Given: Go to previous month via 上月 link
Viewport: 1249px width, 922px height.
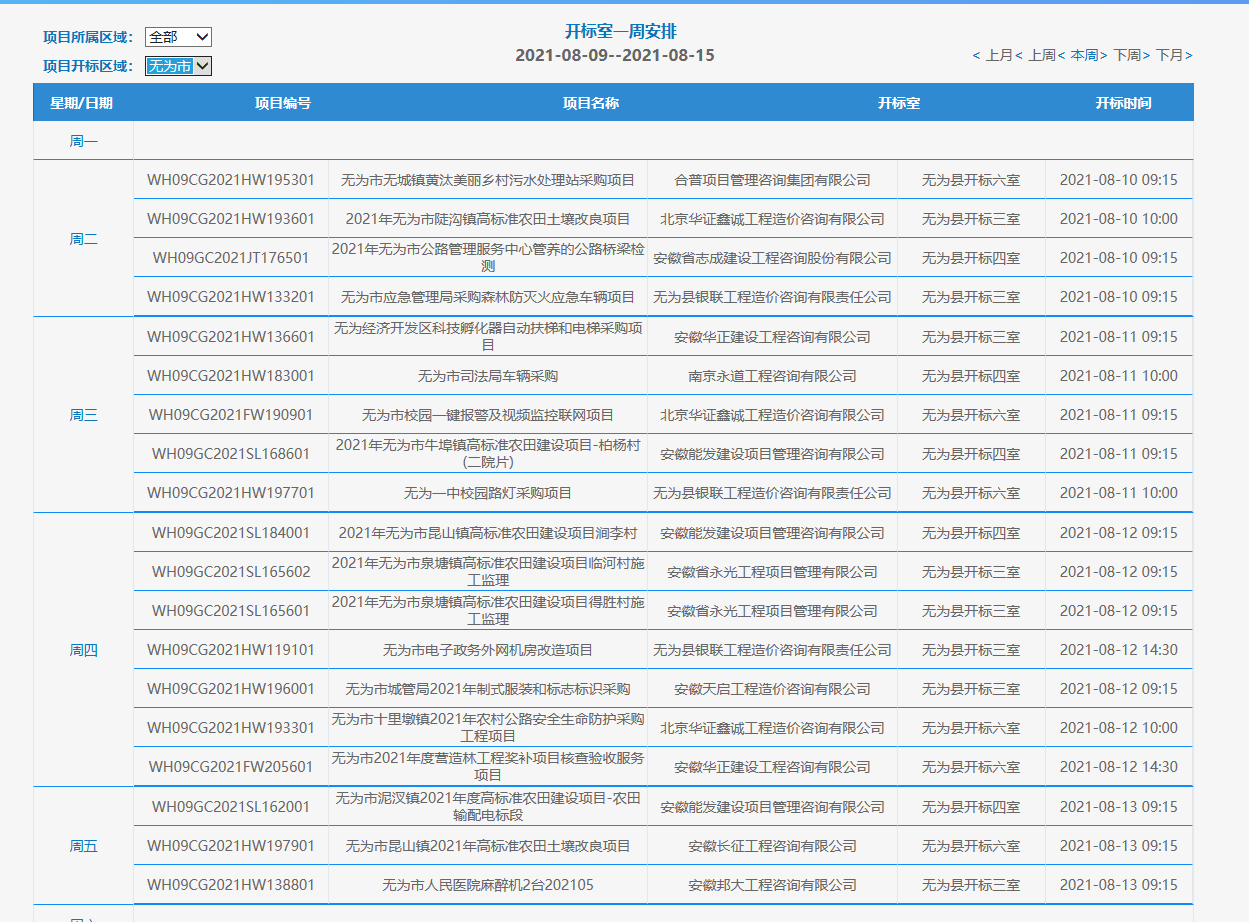Looking at the screenshot, I should tap(998, 55).
